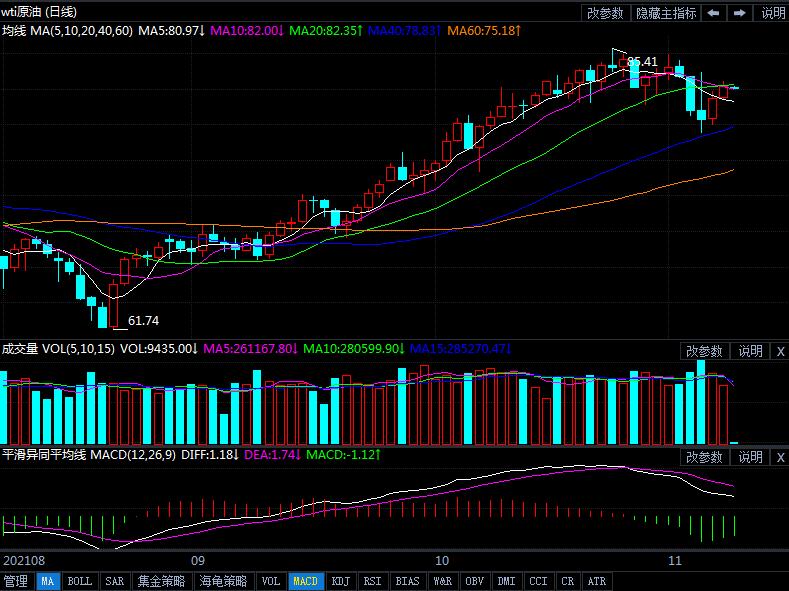Screen dimensions: 789x591
Task: Close the MACD panel with X
Action: (780, 457)
